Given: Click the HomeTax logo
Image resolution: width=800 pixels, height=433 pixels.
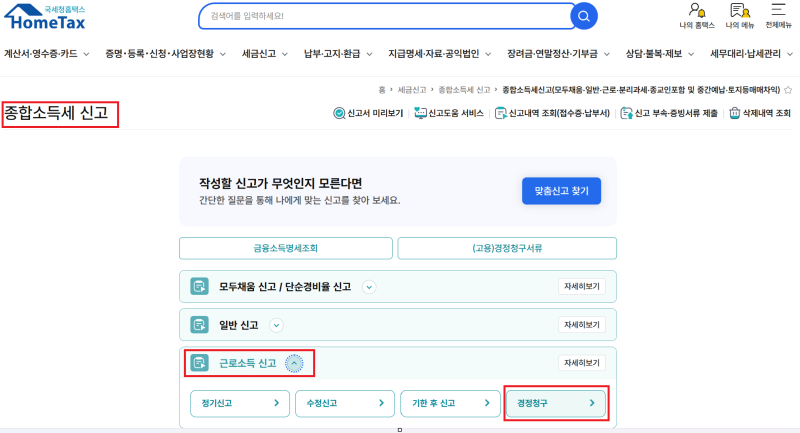Looking at the screenshot, I should click(45, 17).
